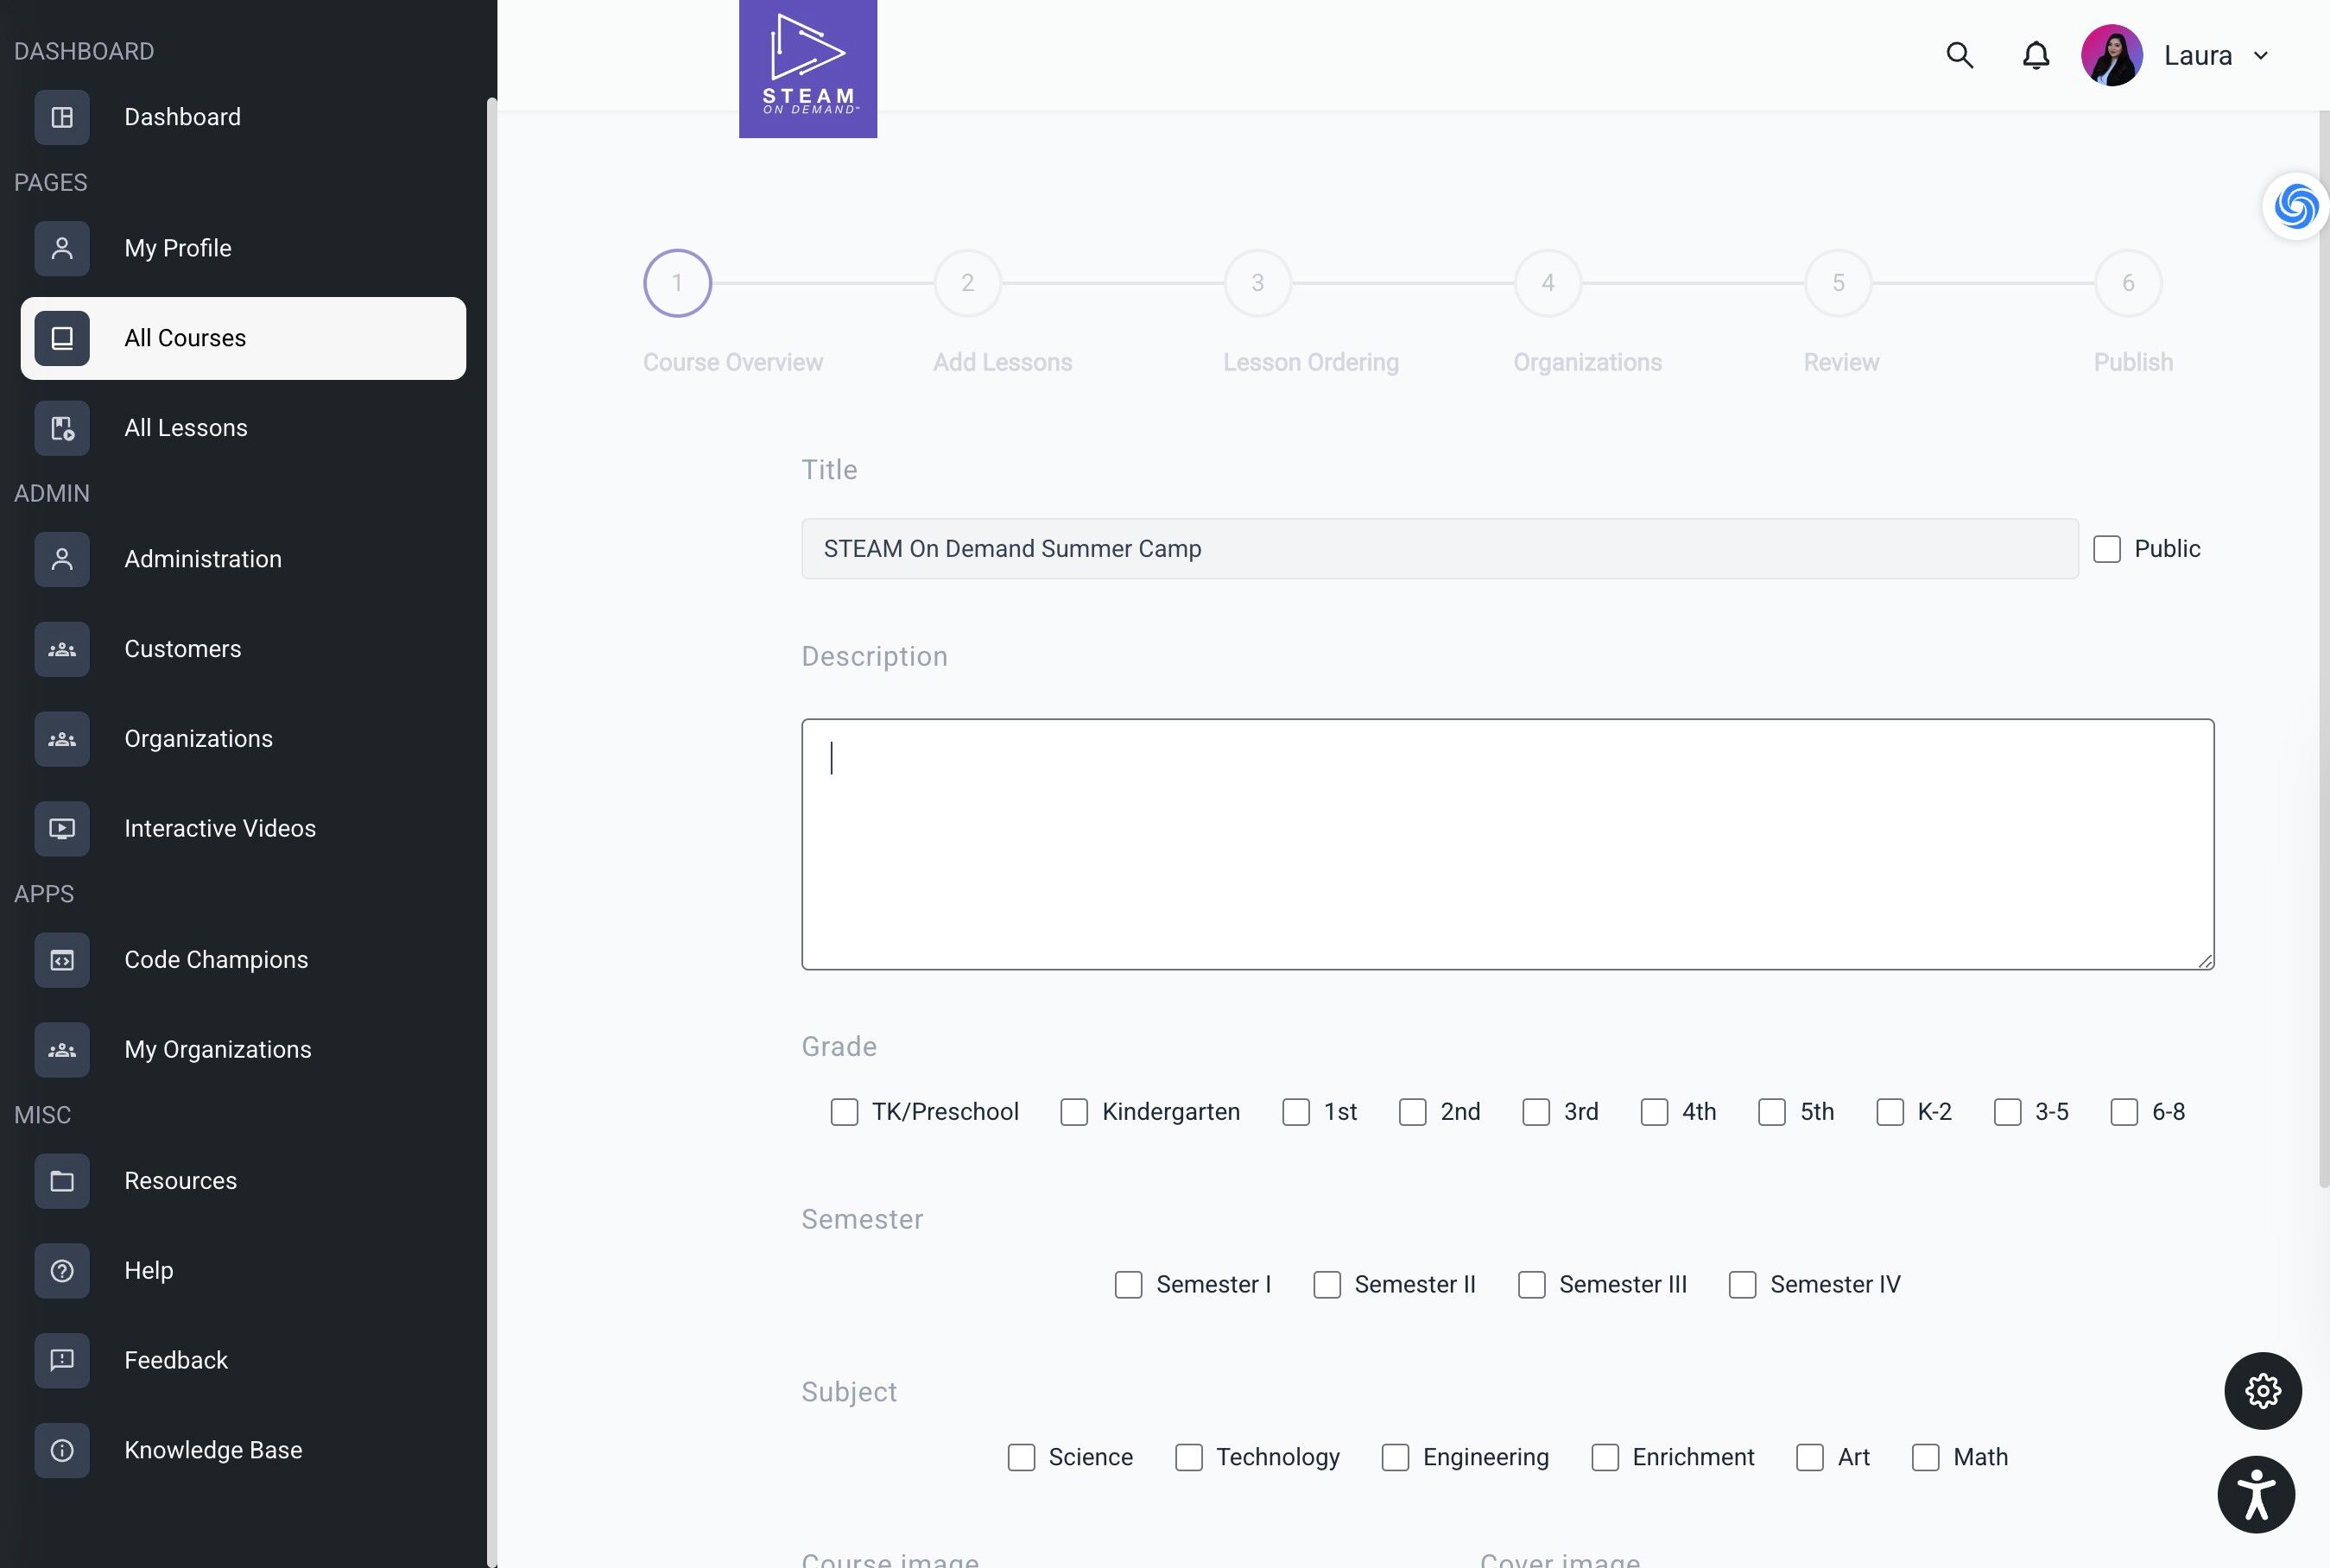
Task: Open the Knowledge Base info icon
Action: [x=62, y=1449]
